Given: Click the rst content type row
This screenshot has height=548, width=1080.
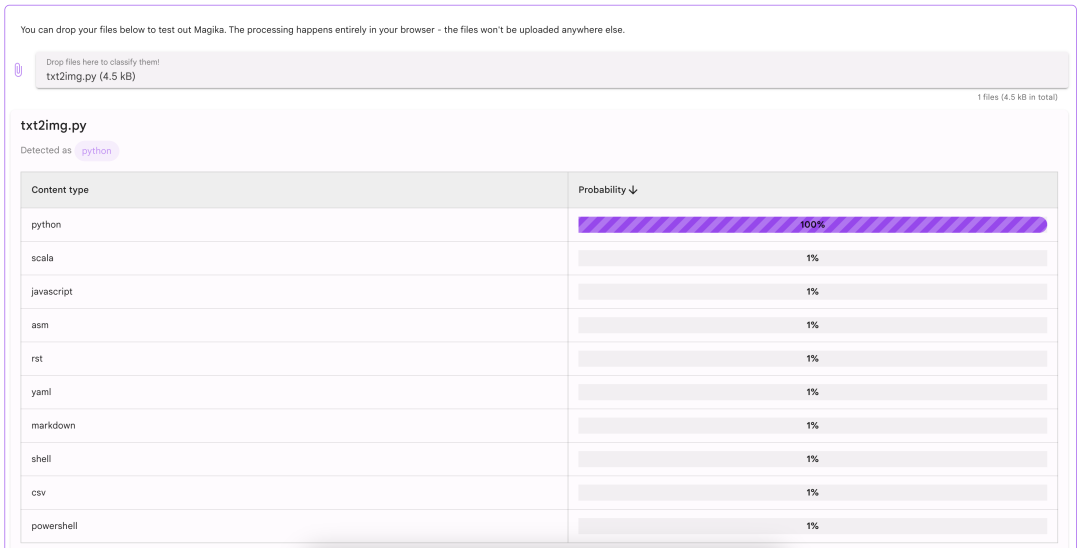Looking at the screenshot, I should [x=37, y=358].
